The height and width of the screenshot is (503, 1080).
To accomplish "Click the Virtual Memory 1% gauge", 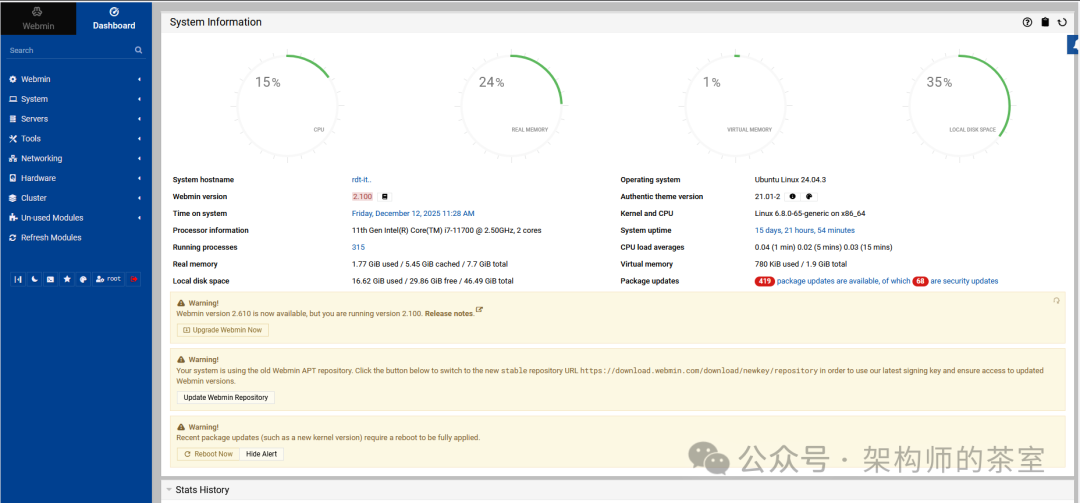I will click(736, 105).
